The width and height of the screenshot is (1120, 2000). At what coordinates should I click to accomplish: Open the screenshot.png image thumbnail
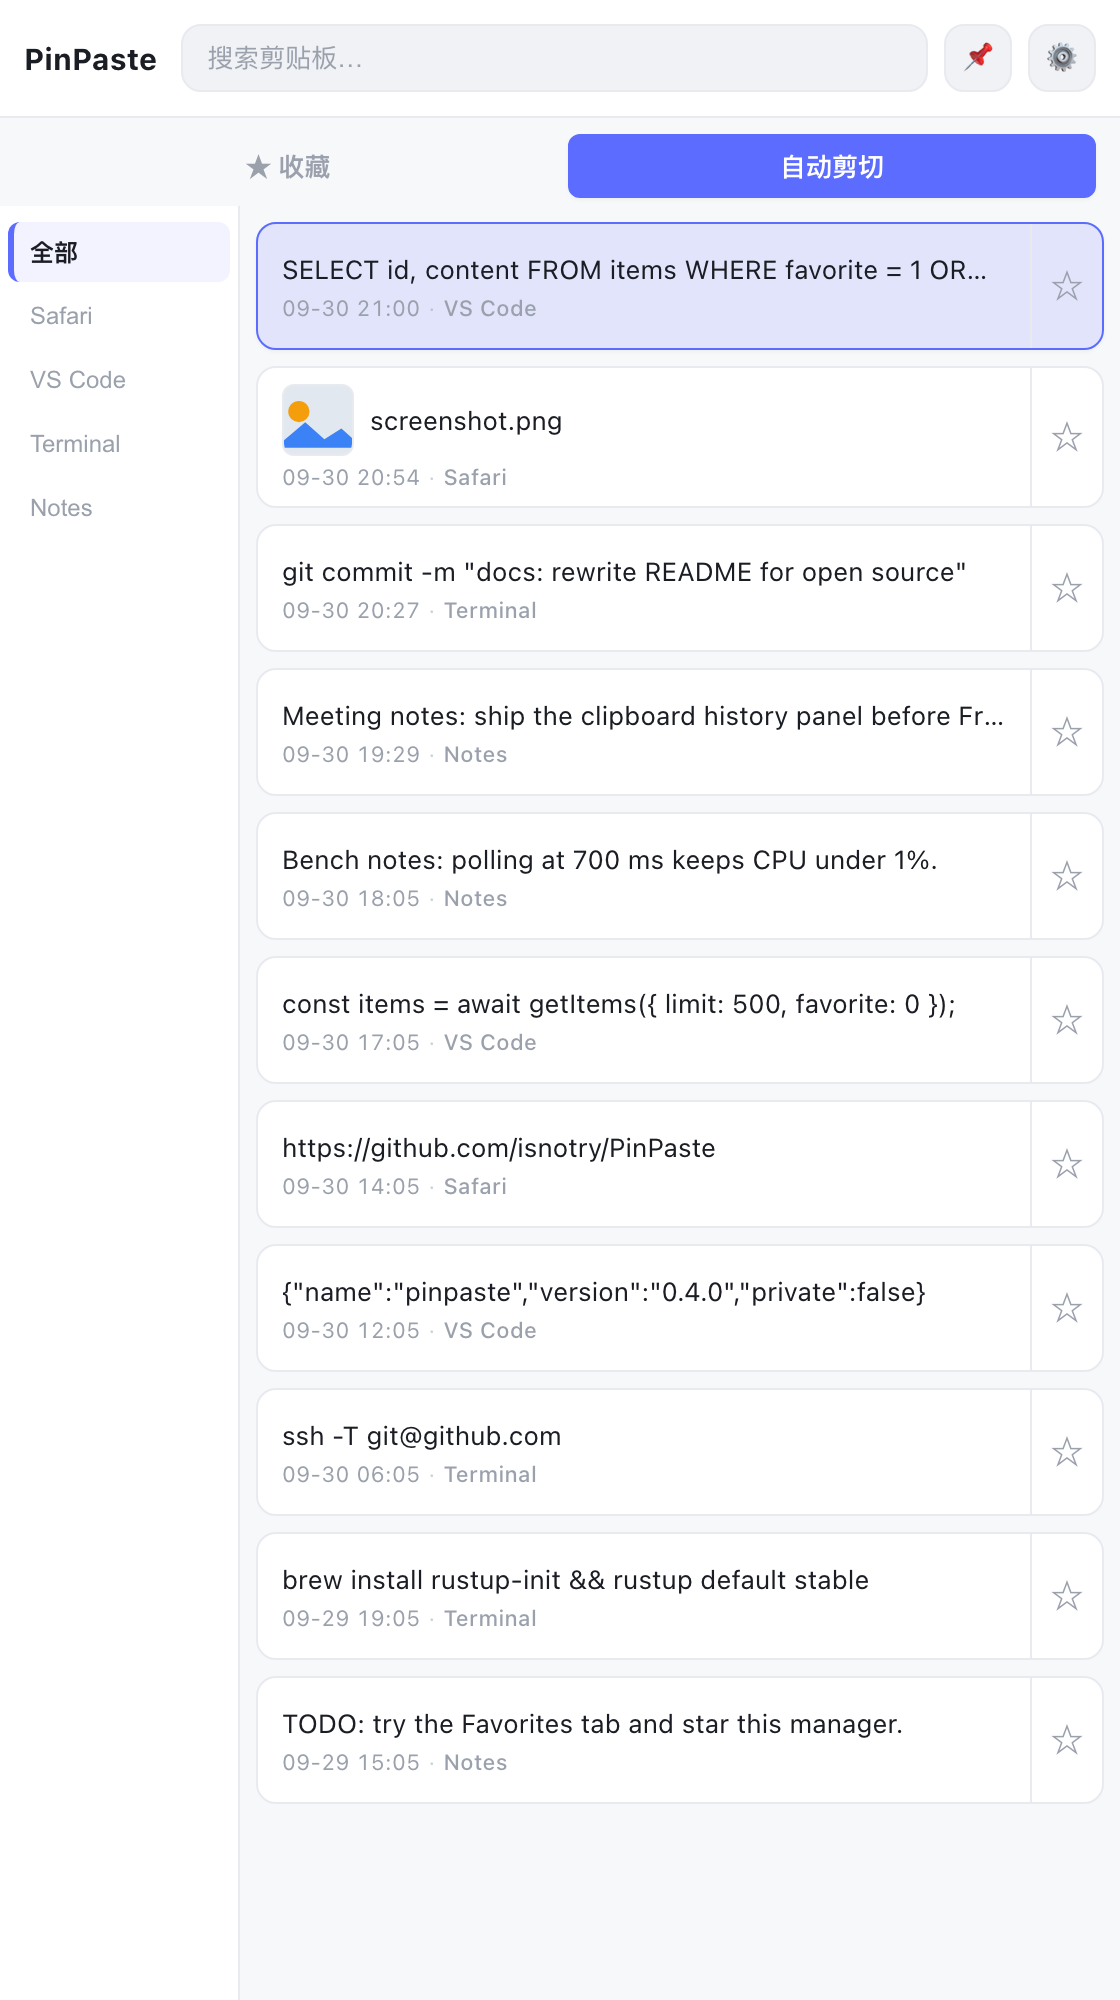click(x=318, y=420)
